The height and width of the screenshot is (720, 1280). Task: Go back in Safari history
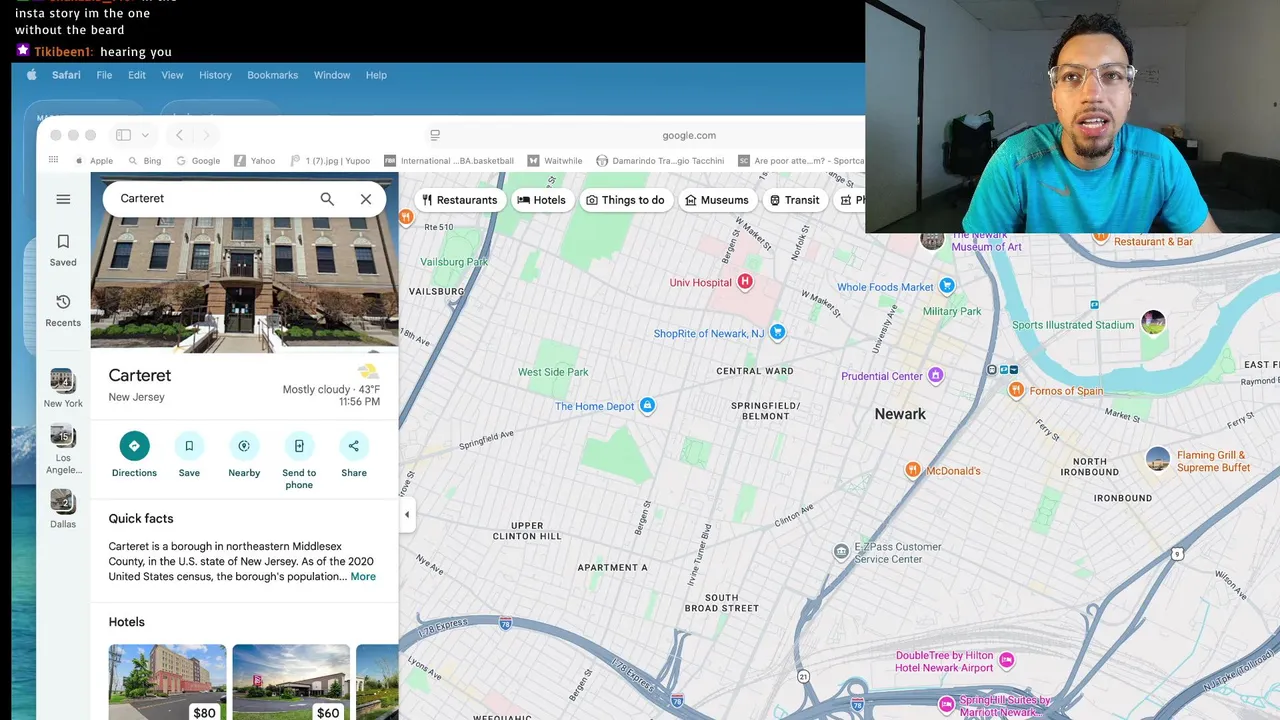(x=179, y=135)
